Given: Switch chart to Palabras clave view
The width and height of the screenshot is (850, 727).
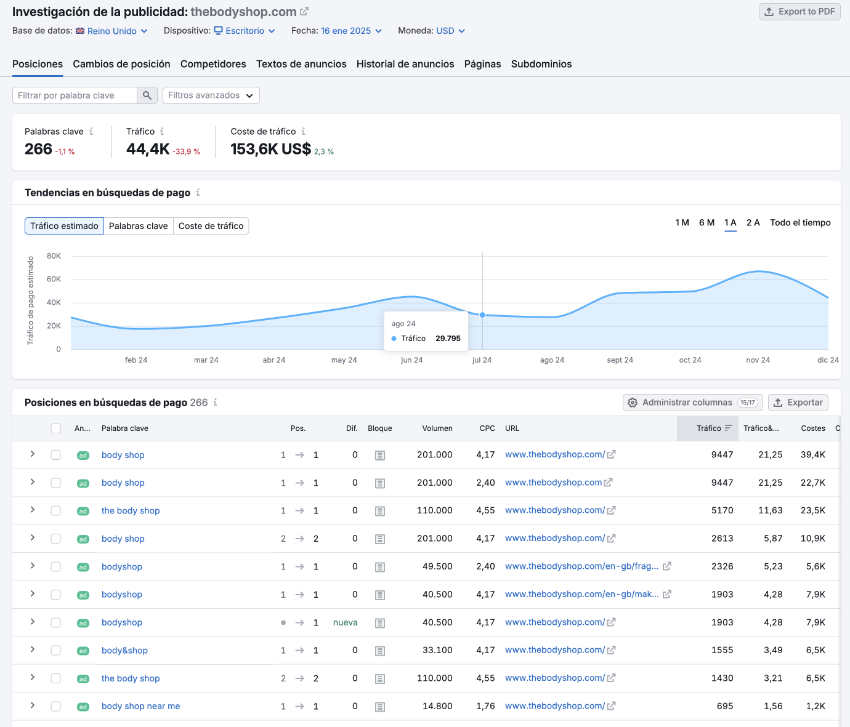Looking at the screenshot, I should pos(138,226).
